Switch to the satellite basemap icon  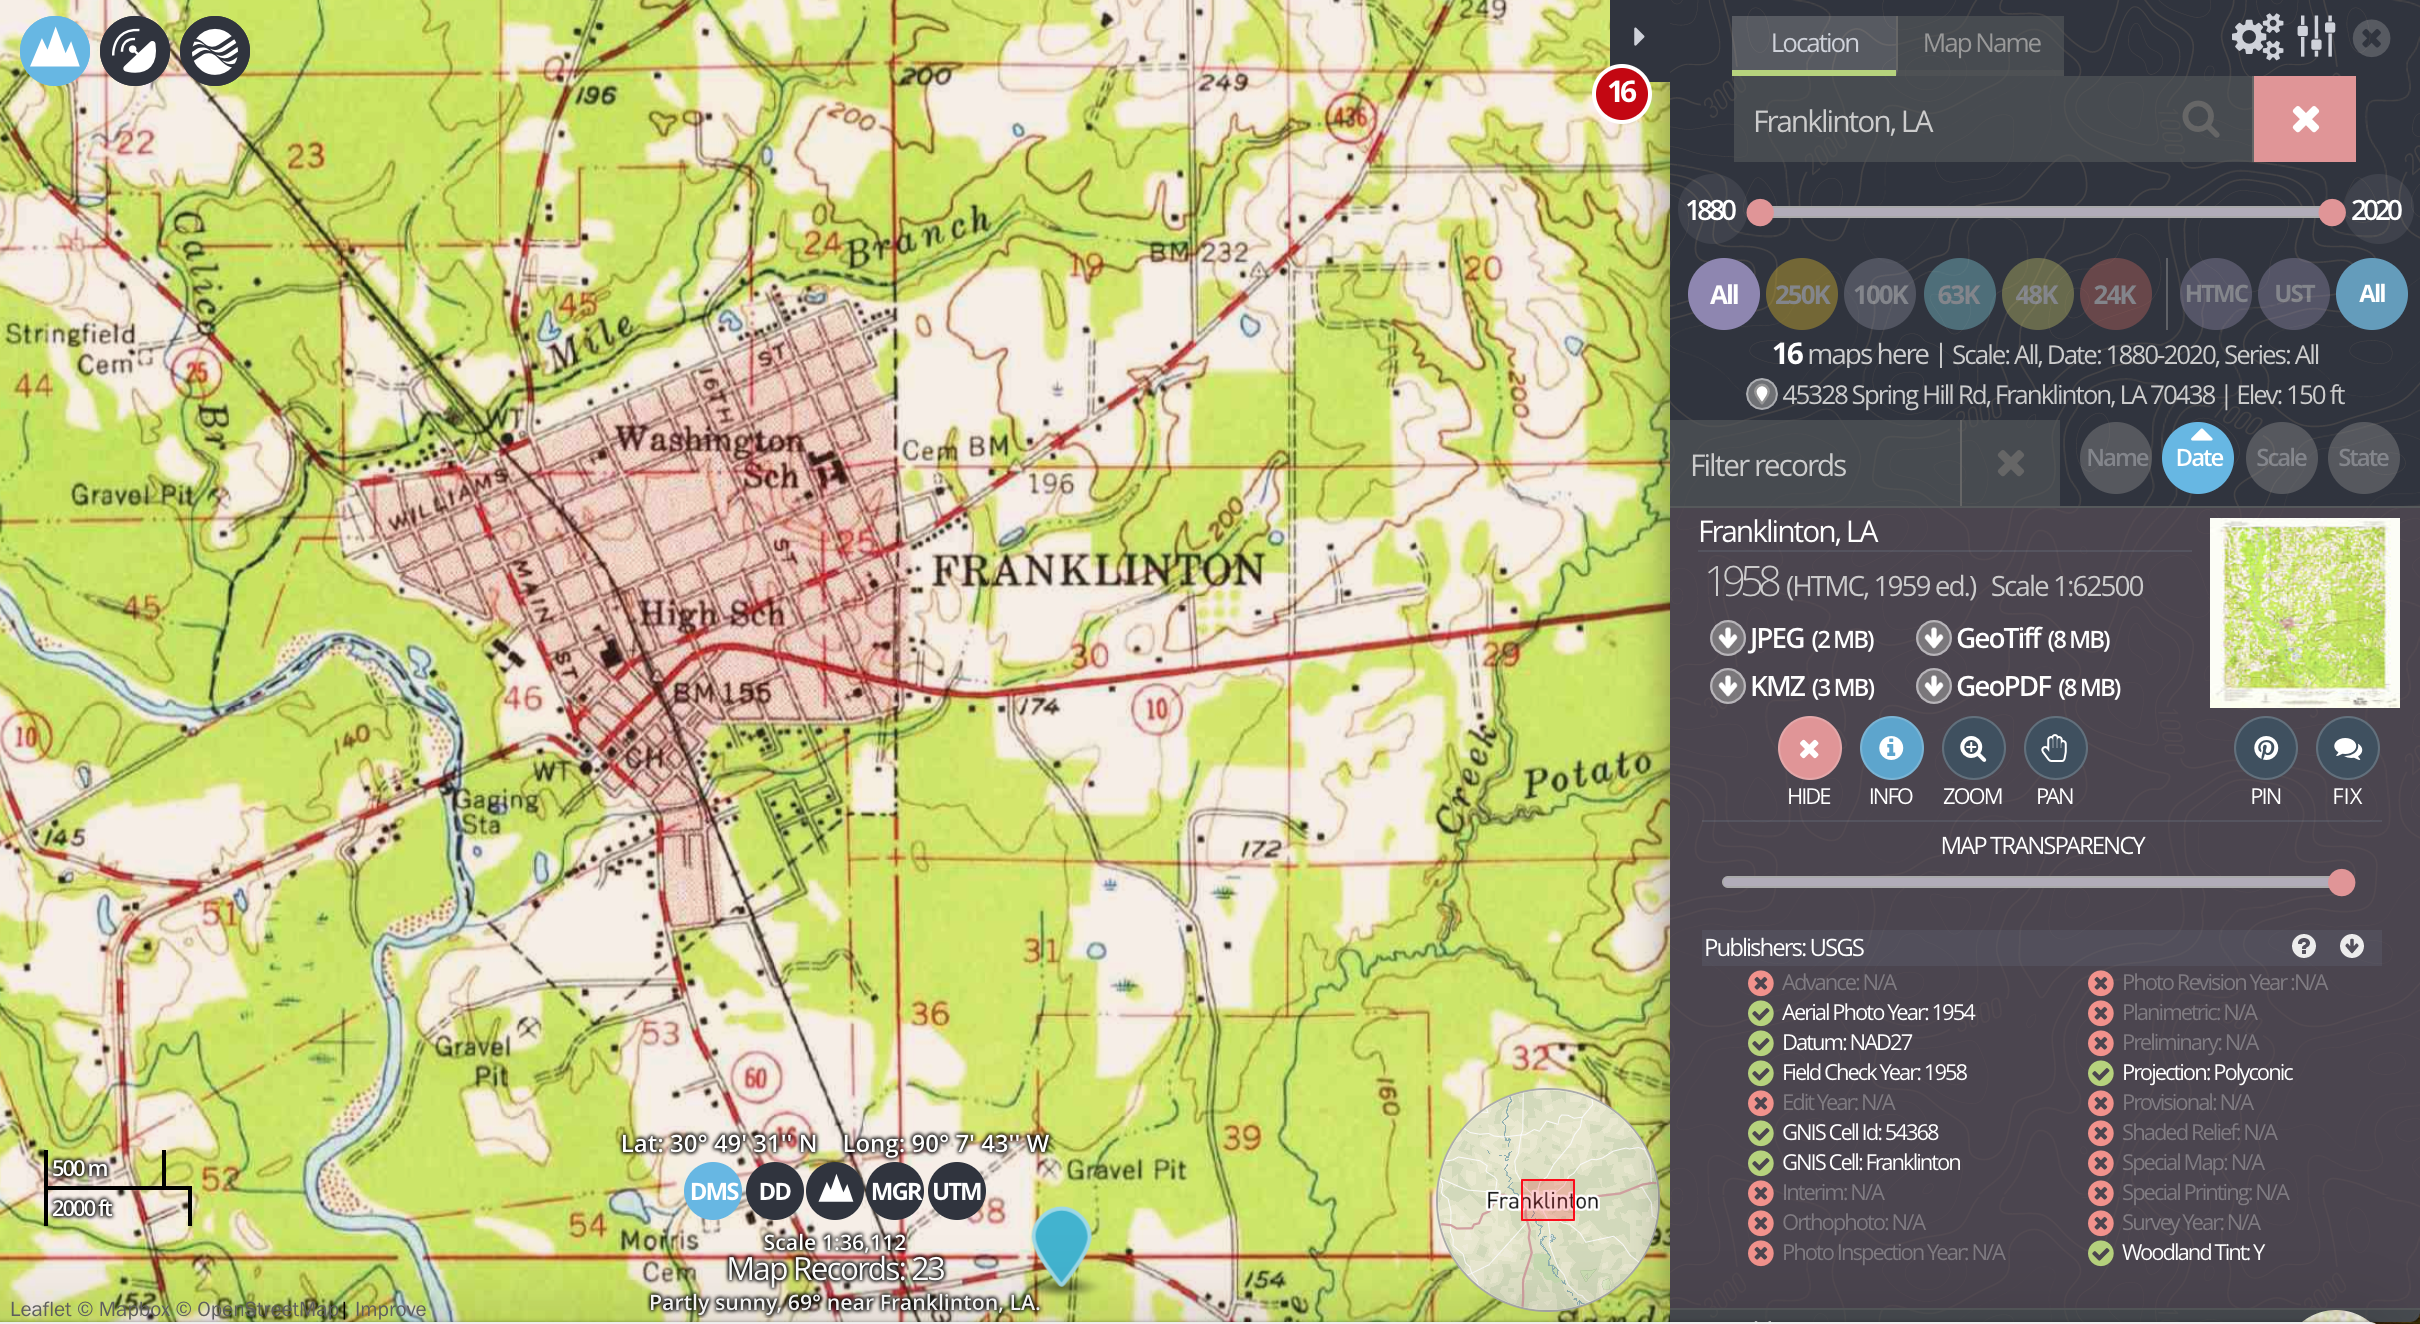click(134, 50)
